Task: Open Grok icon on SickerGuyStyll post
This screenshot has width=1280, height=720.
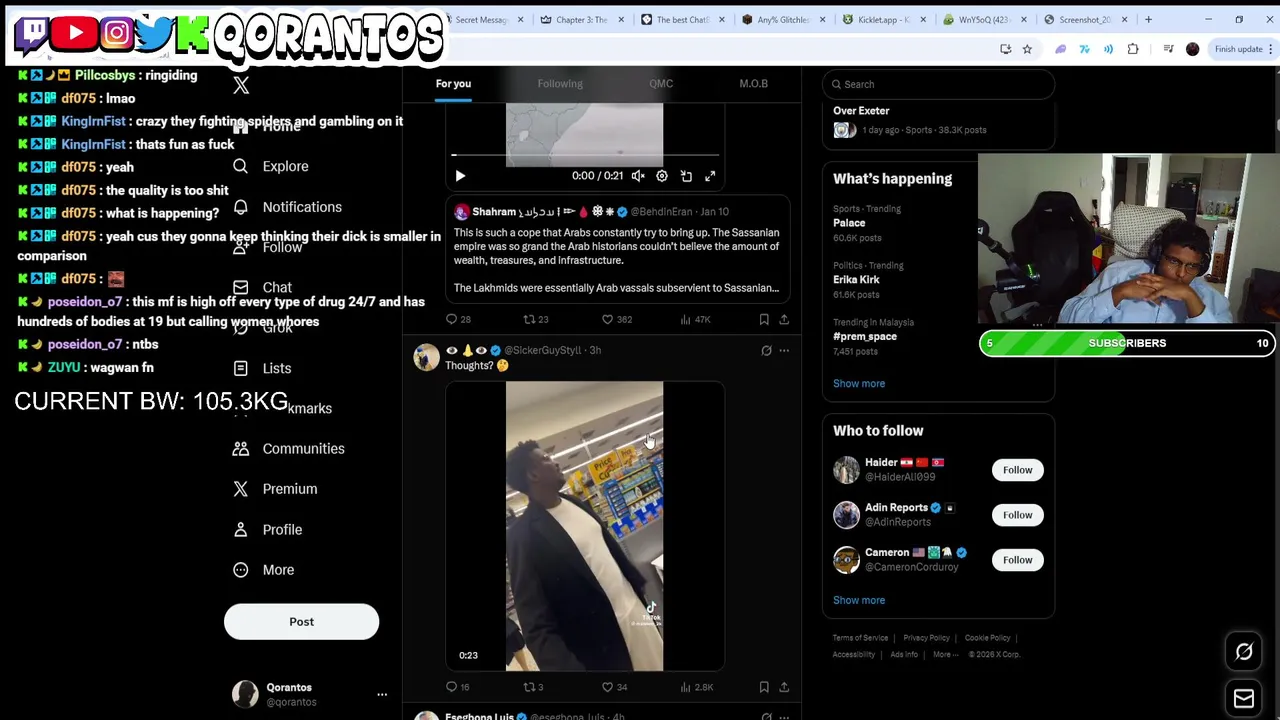Action: click(766, 350)
